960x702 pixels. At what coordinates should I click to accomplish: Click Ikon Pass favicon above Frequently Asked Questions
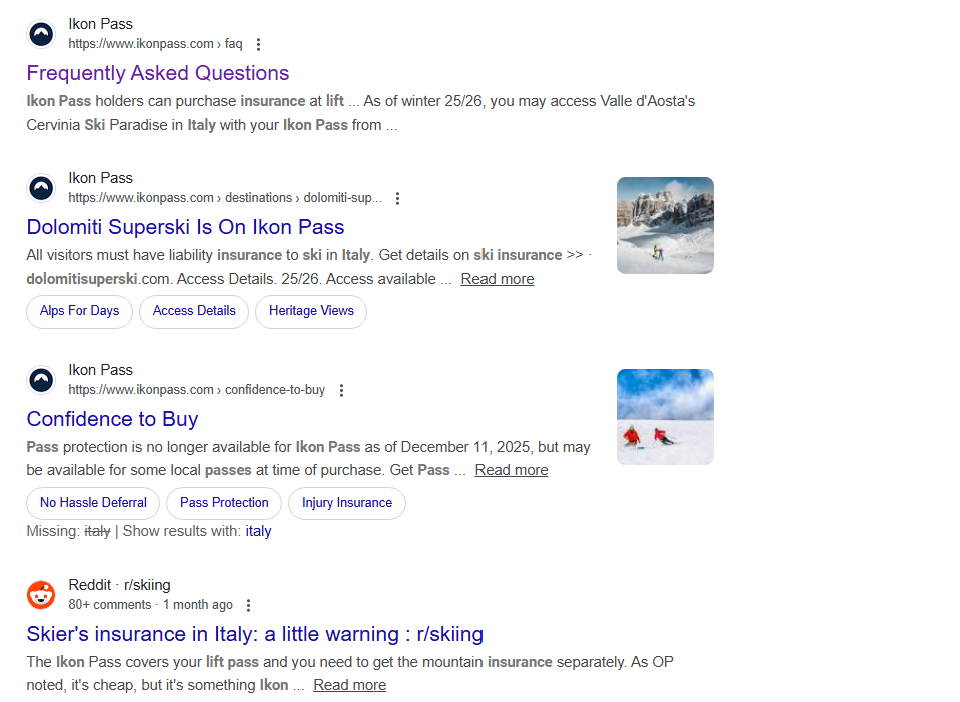click(41, 34)
